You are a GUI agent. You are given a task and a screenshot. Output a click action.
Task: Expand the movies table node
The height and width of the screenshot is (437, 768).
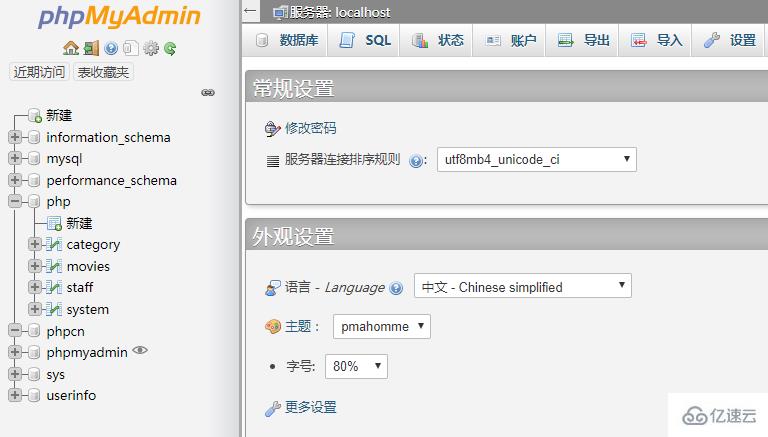(34, 266)
